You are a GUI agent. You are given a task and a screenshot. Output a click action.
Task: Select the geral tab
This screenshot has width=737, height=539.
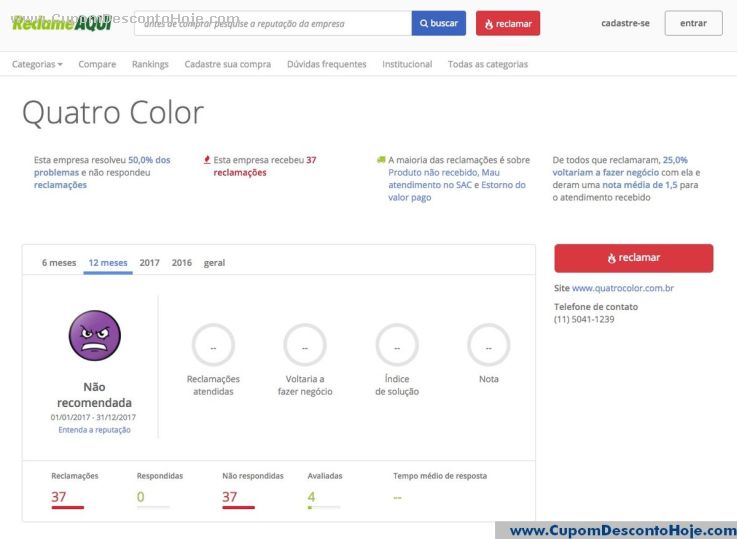(214, 263)
